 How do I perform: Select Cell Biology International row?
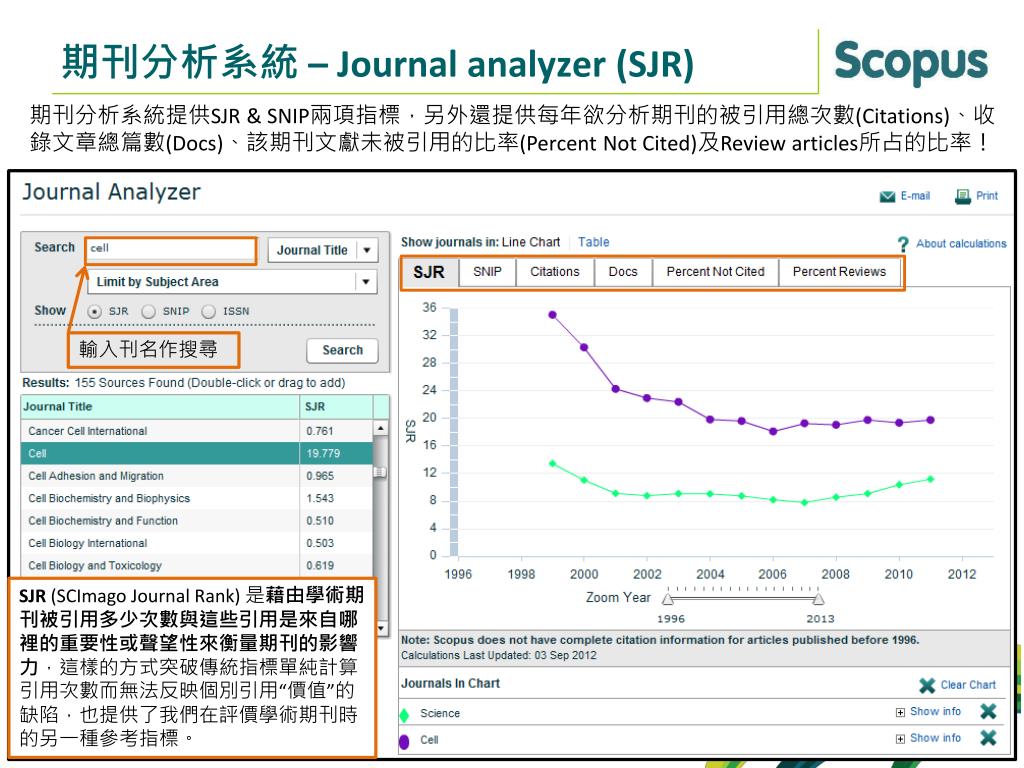coord(197,543)
